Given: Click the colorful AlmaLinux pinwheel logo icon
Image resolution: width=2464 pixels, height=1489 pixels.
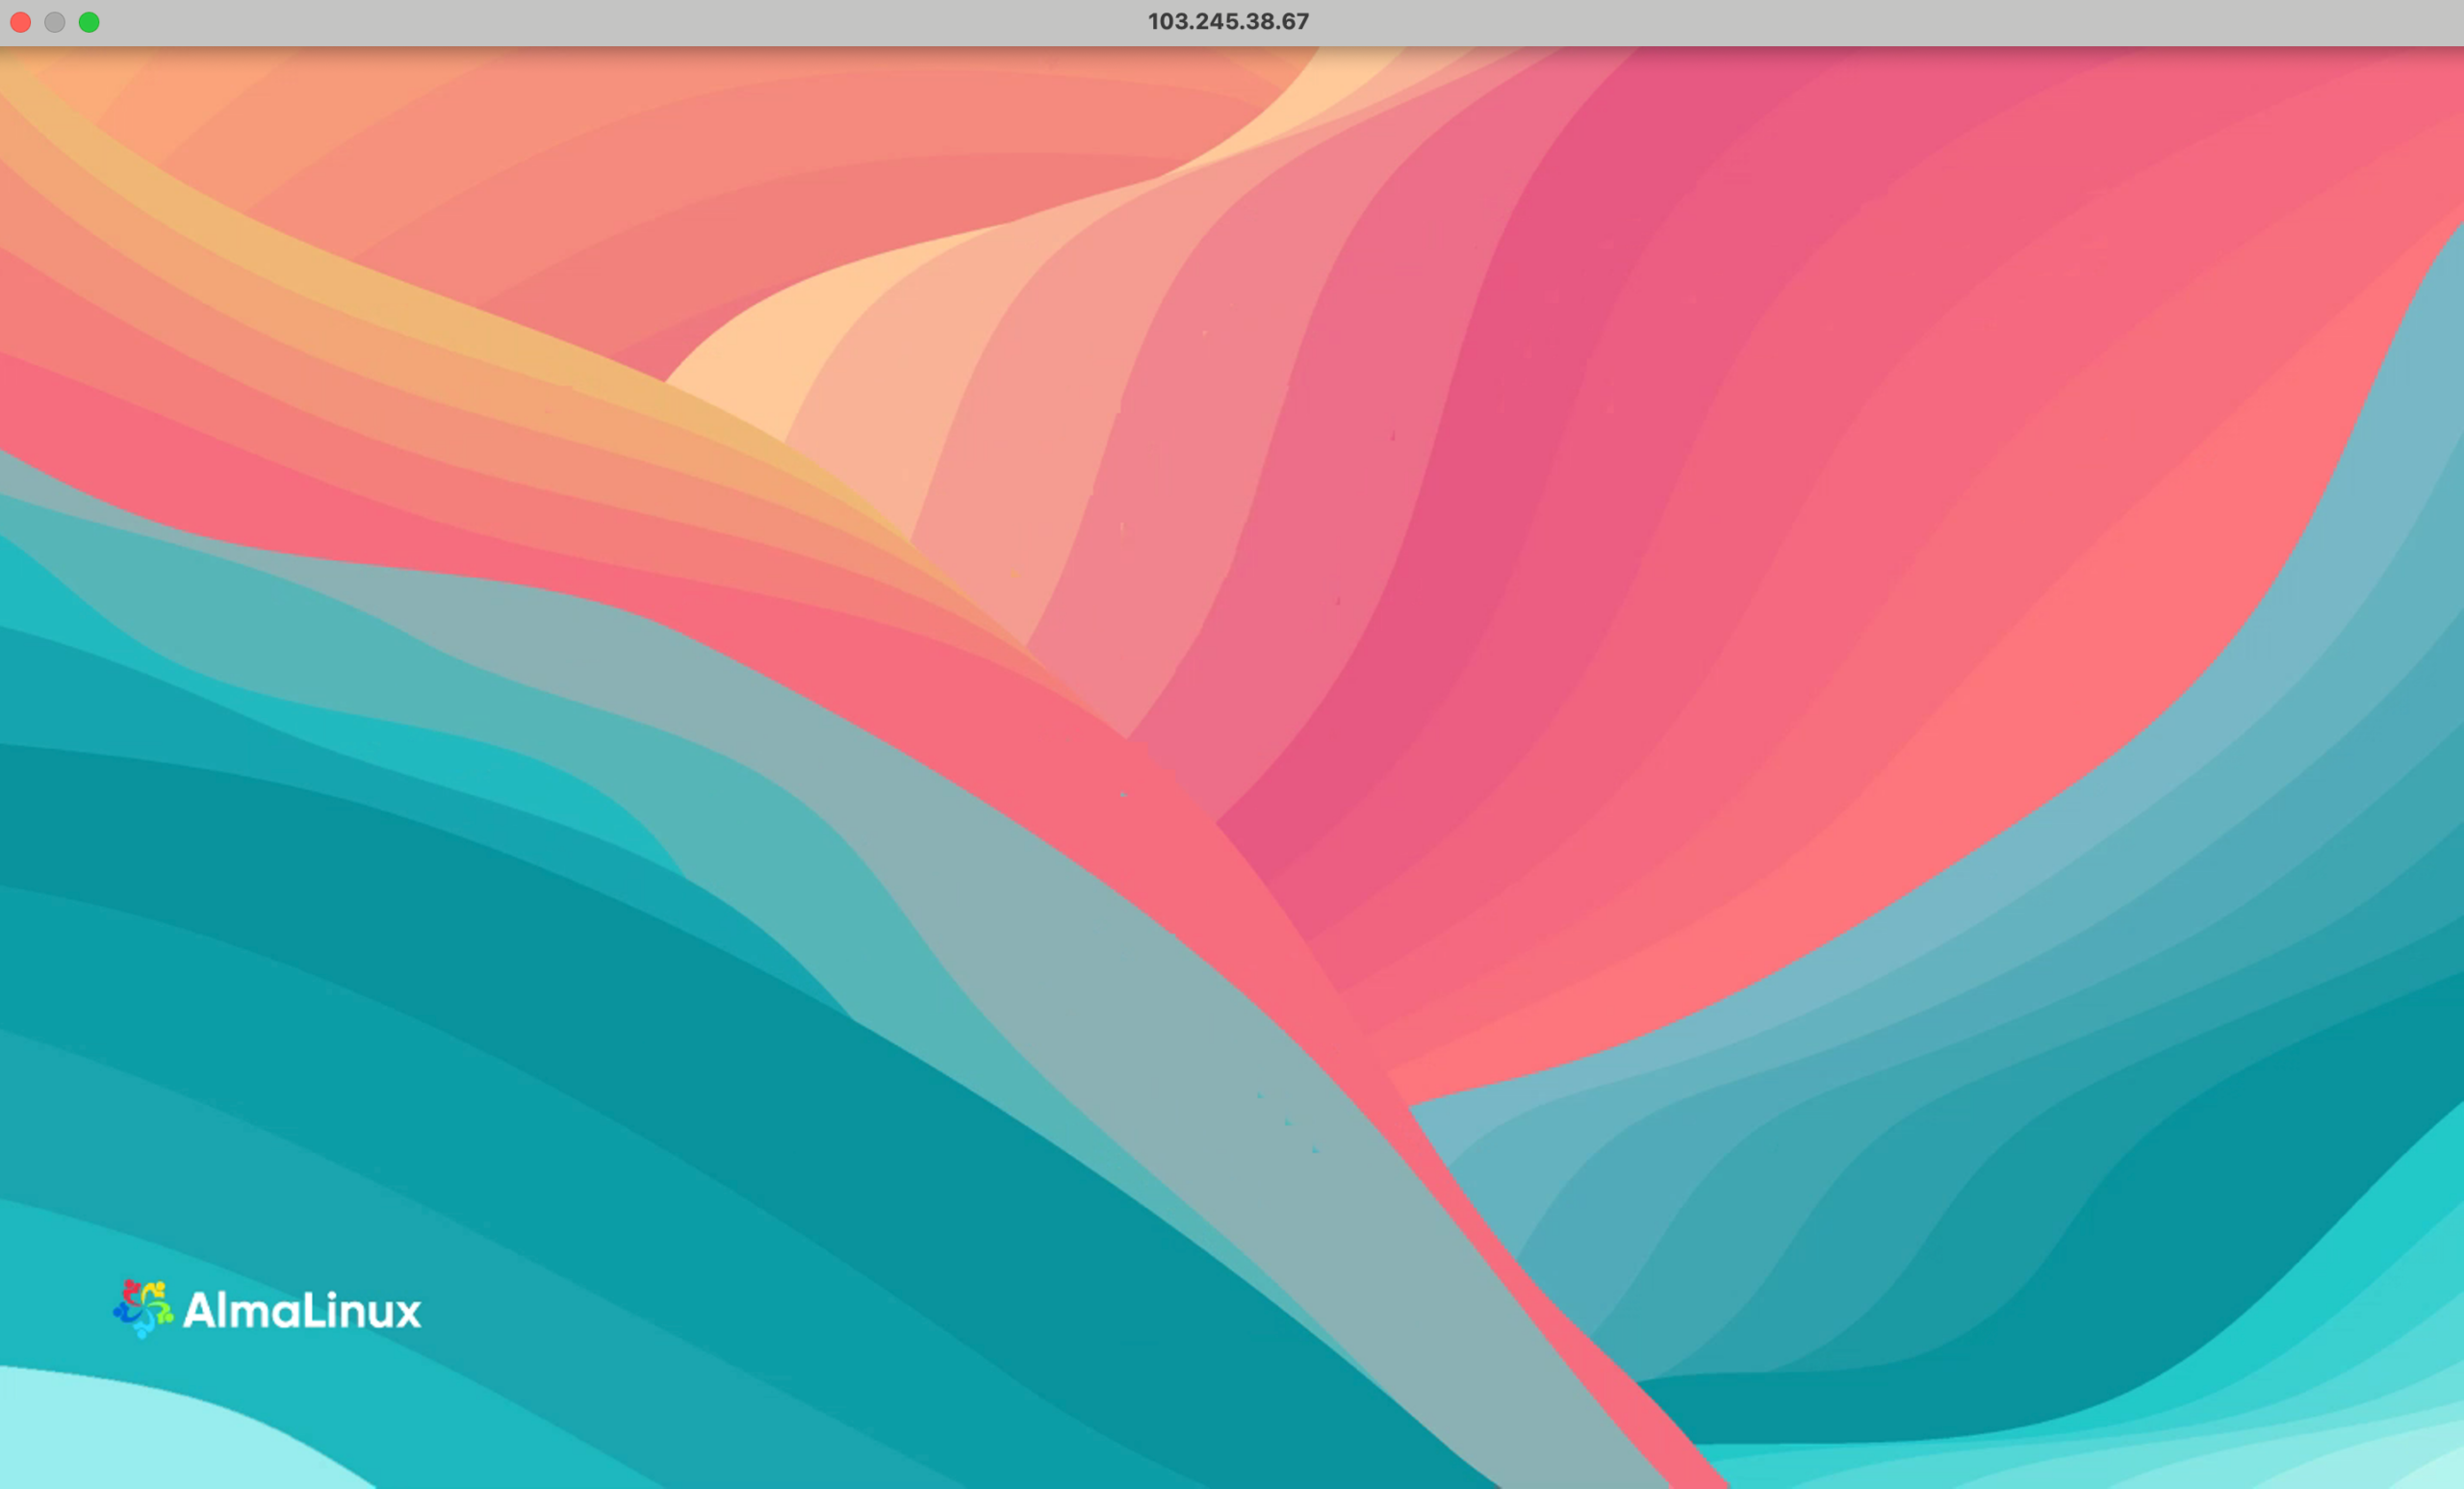Looking at the screenshot, I should (x=143, y=1308).
